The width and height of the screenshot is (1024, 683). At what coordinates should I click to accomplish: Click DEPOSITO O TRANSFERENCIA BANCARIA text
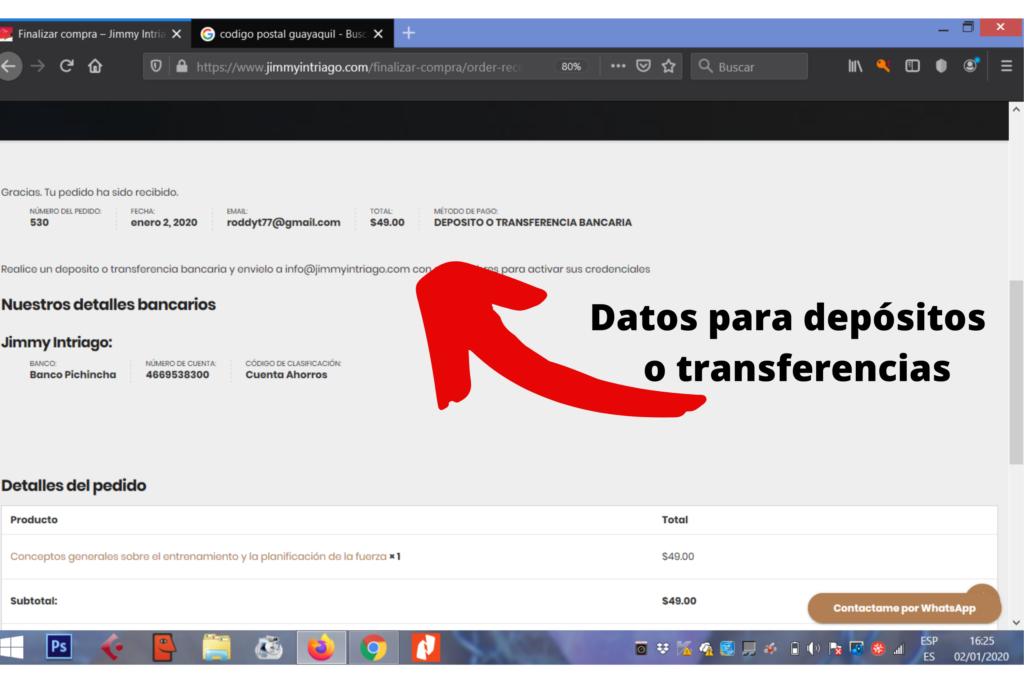pyautogui.click(x=533, y=223)
